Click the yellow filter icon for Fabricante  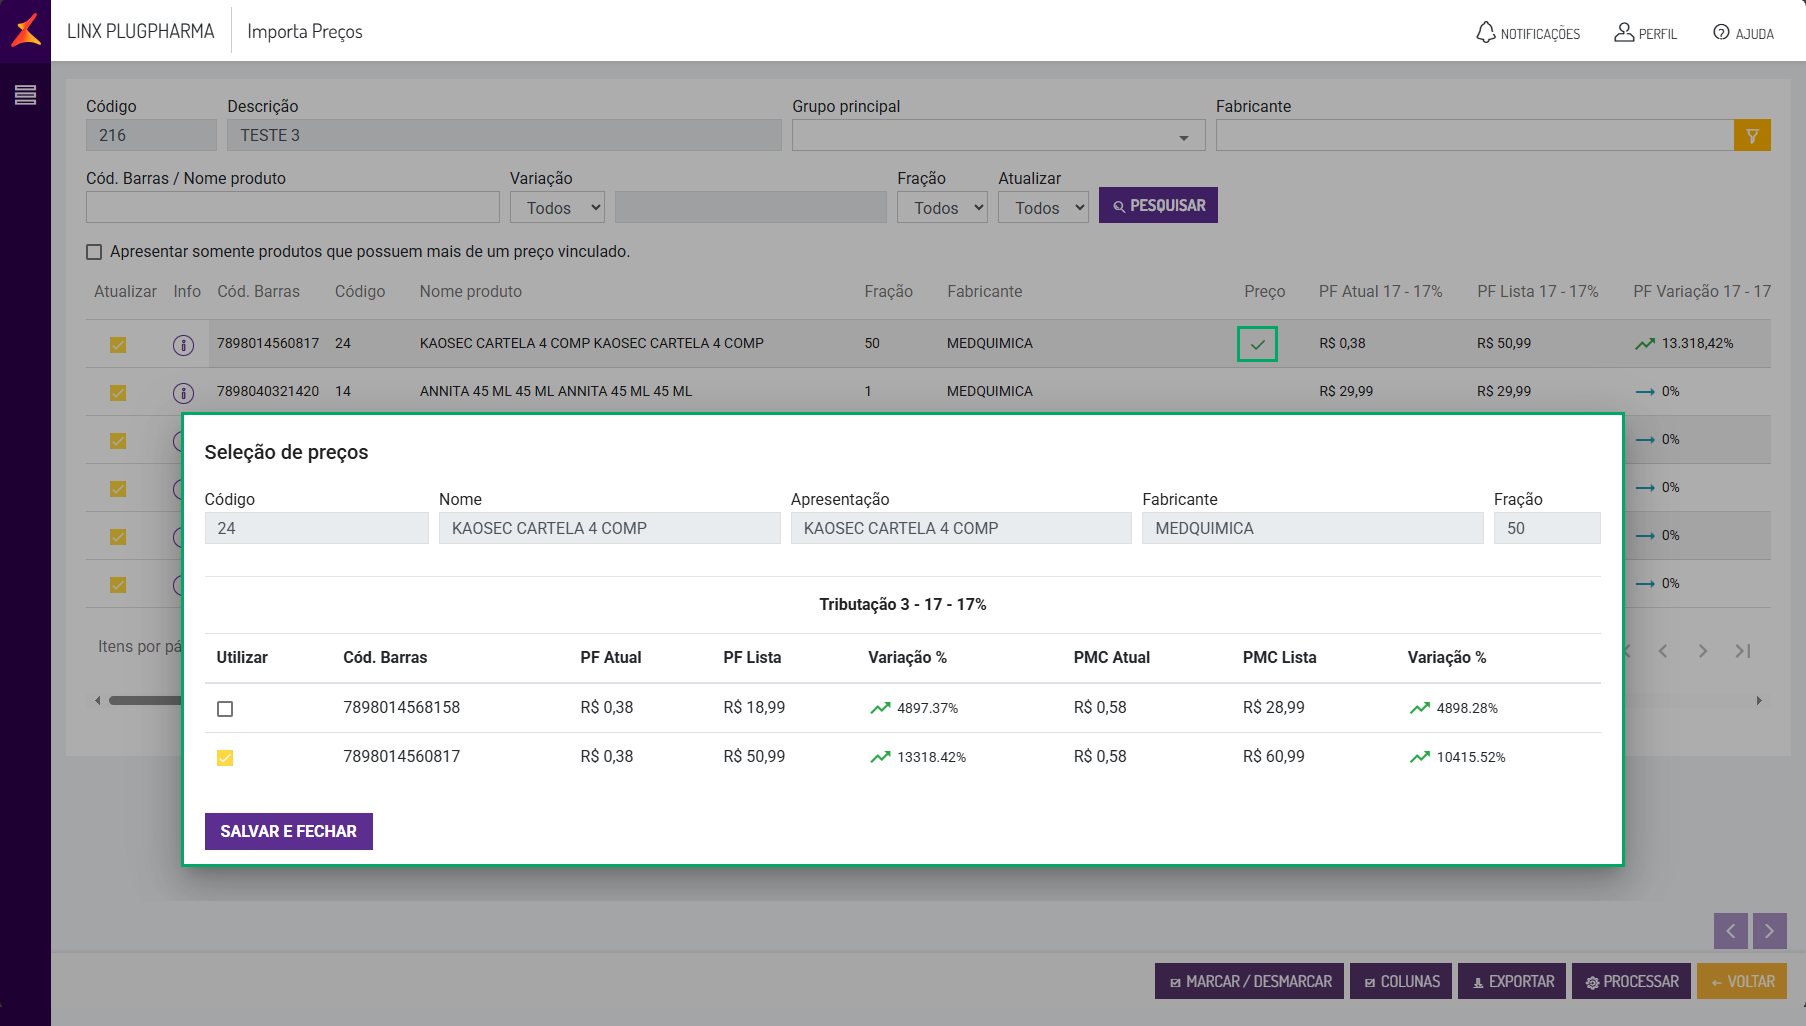click(x=1752, y=135)
